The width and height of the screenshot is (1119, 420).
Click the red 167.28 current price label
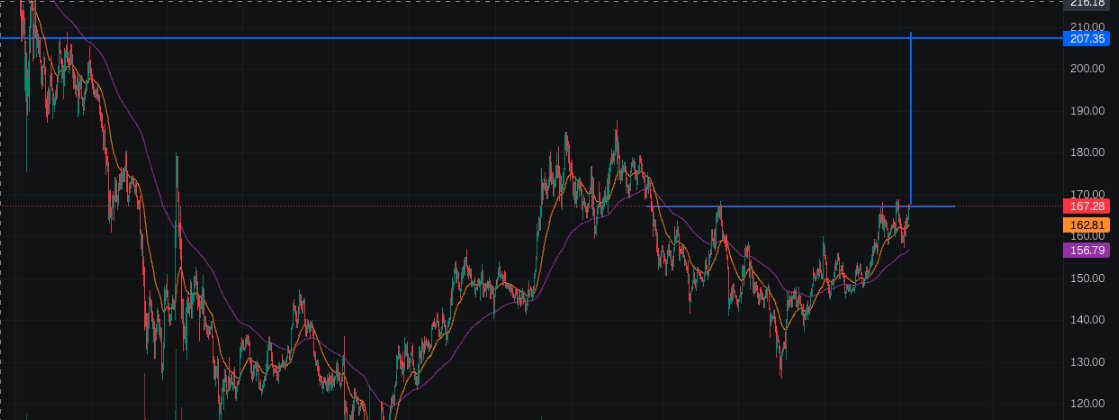(1087, 206)
